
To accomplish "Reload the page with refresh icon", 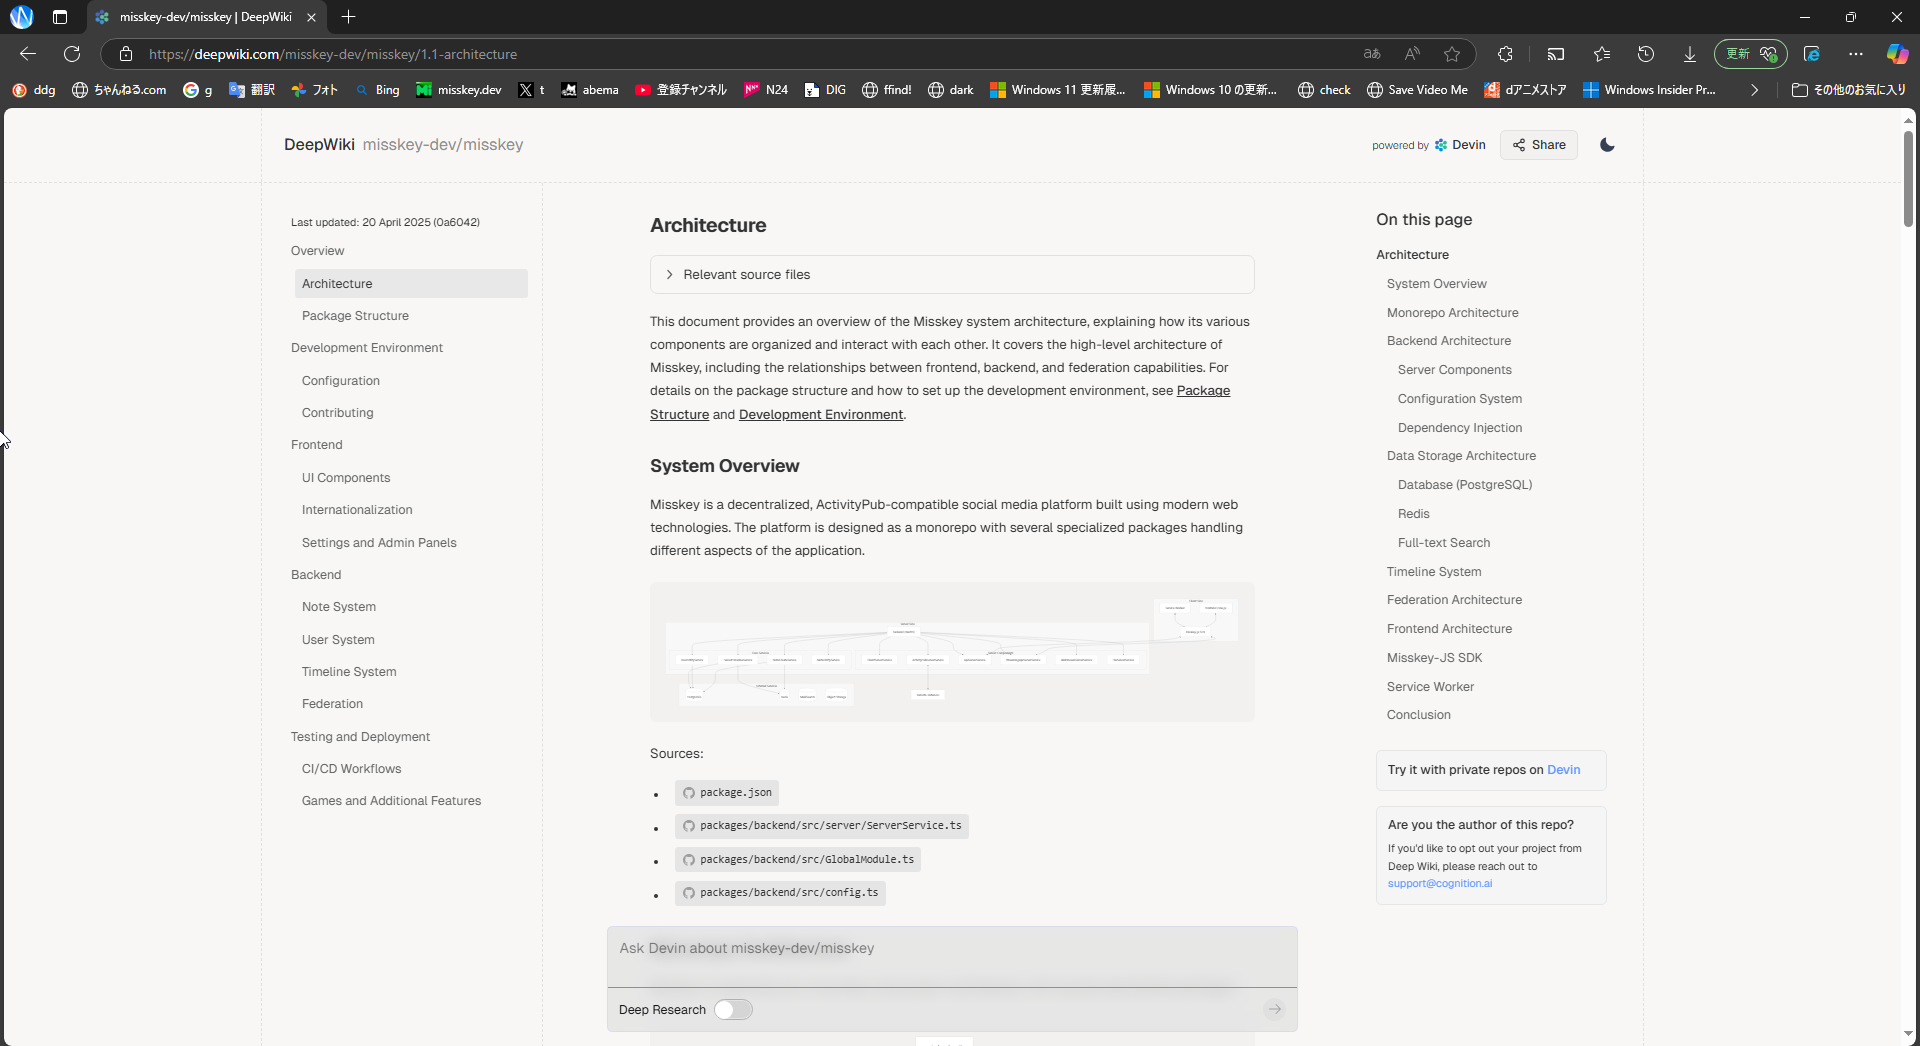I will point(72,54).
